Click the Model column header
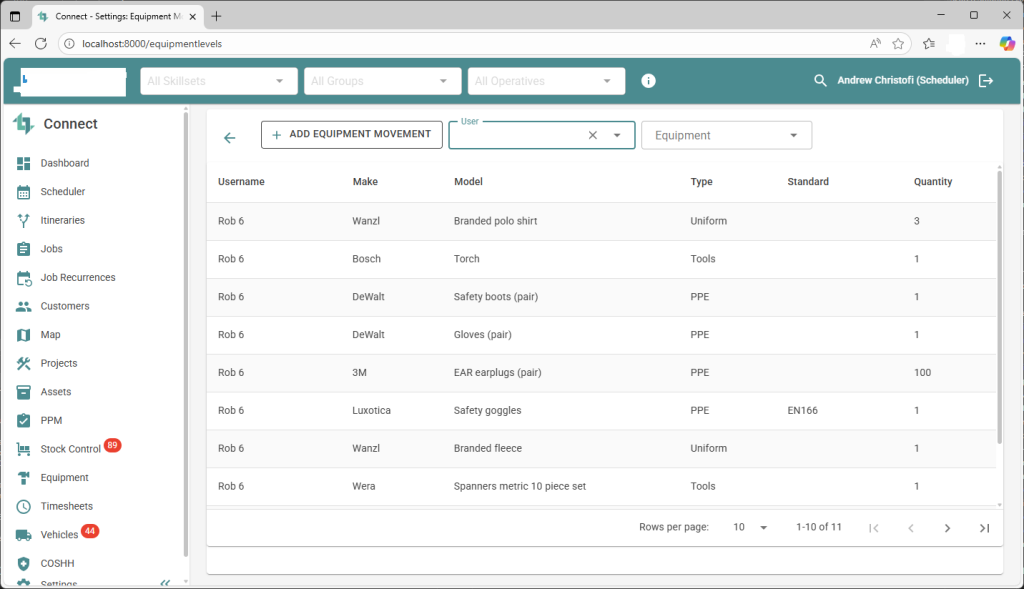This screenshot has width=1024, height=589. tap(468, 182)
